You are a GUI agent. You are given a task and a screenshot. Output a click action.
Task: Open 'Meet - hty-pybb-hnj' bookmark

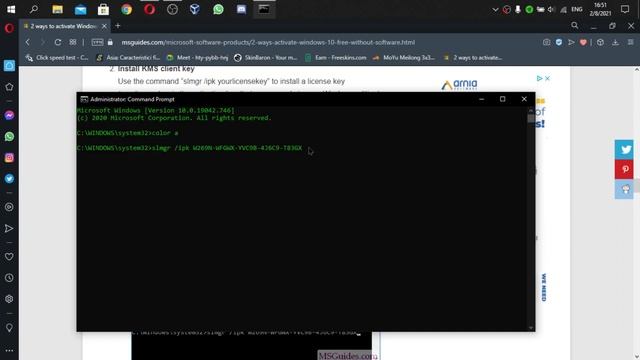coord(198,58)
